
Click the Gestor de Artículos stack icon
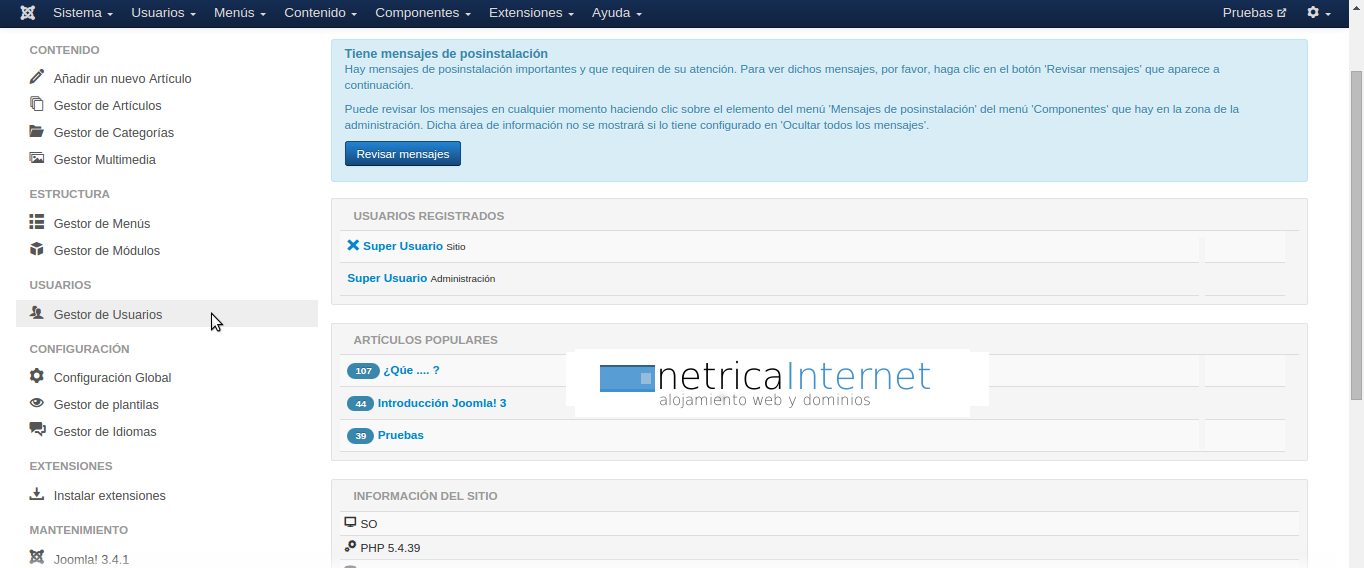pos(37,104)
